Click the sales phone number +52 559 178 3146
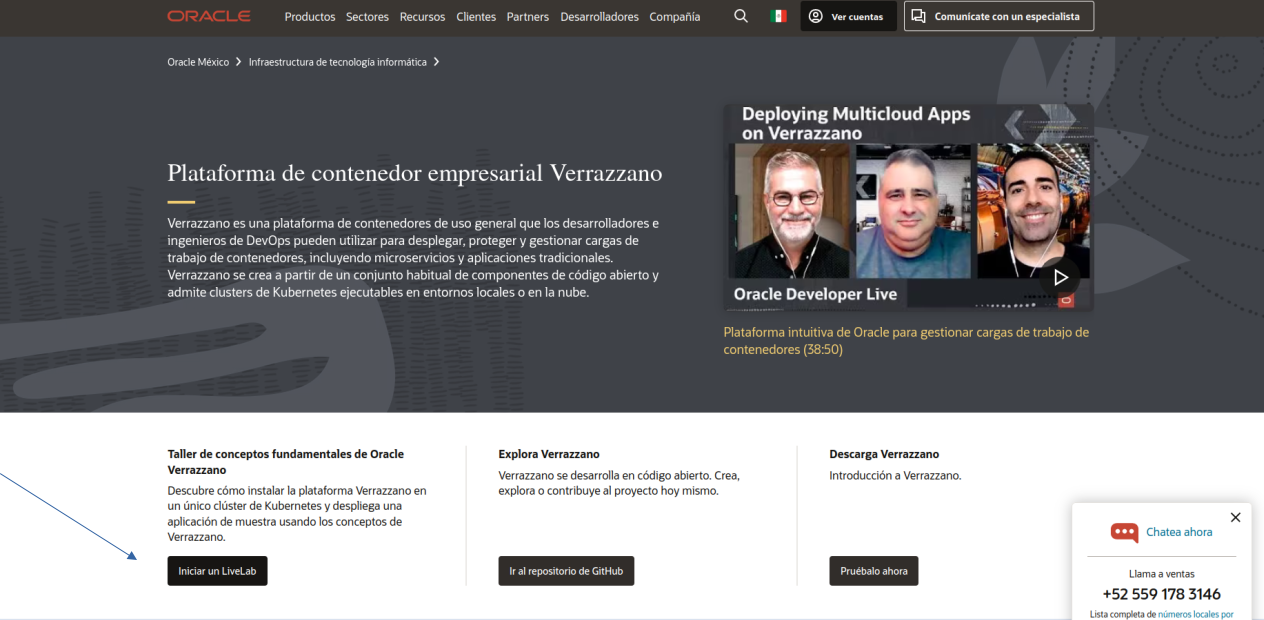1264x620 pixels. coord(1161,594)
